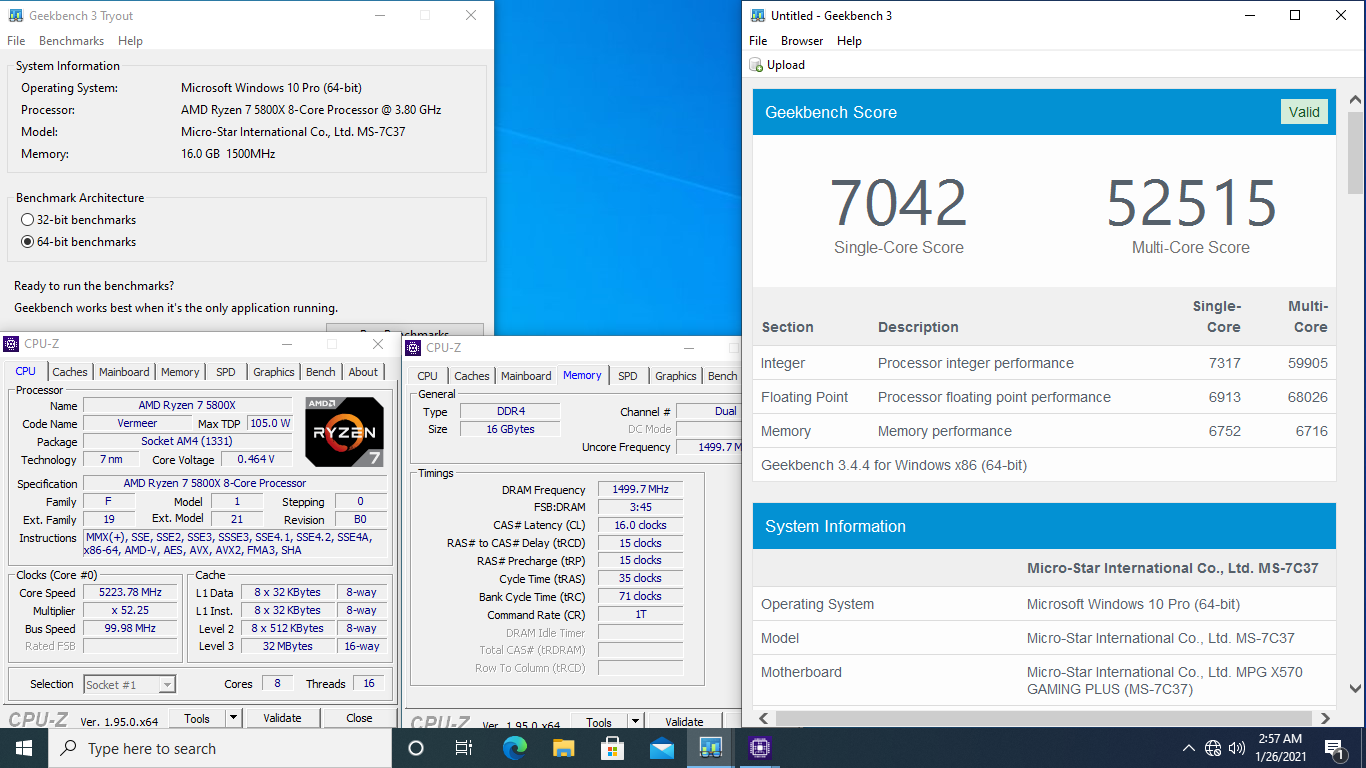Switch to Memory tab in left CPU-Z
The height and width of the screenshot is (768, 1366).
click(180, 372)
